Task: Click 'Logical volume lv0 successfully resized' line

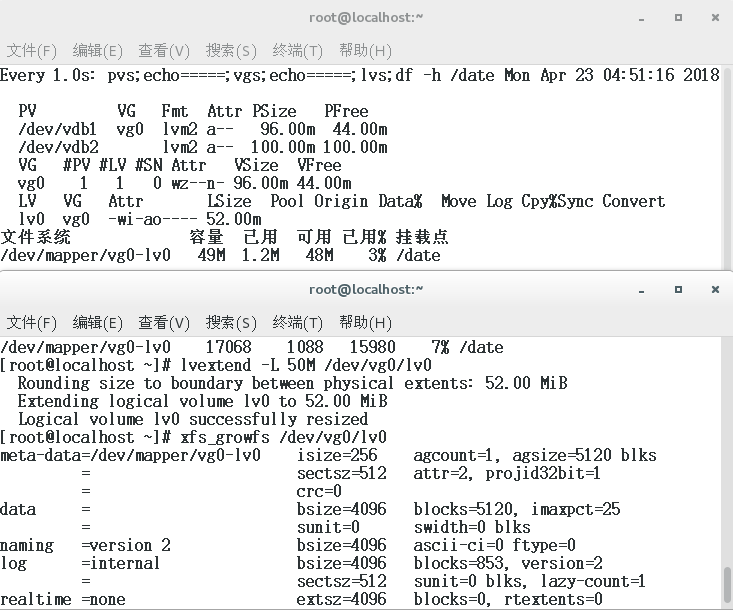Action: point(193,419)
